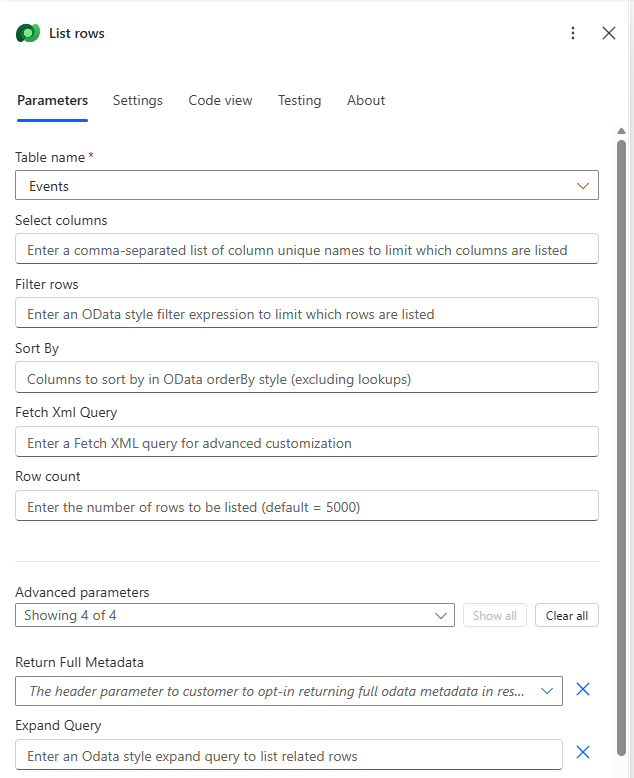Switch to the Settings tab
This screenshot has height=778, width=634.
tap(137, 100)
